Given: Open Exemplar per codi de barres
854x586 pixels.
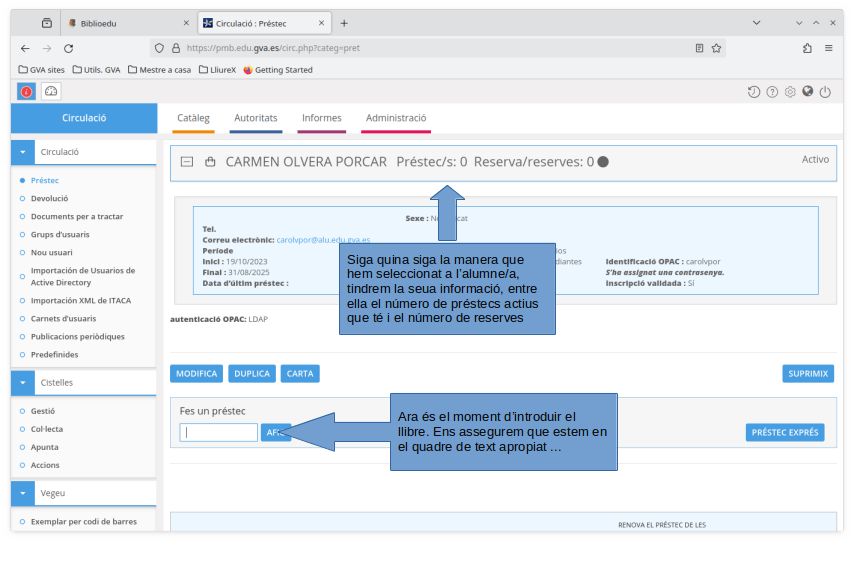Looking at the screenshot, I should pos(84,522).
